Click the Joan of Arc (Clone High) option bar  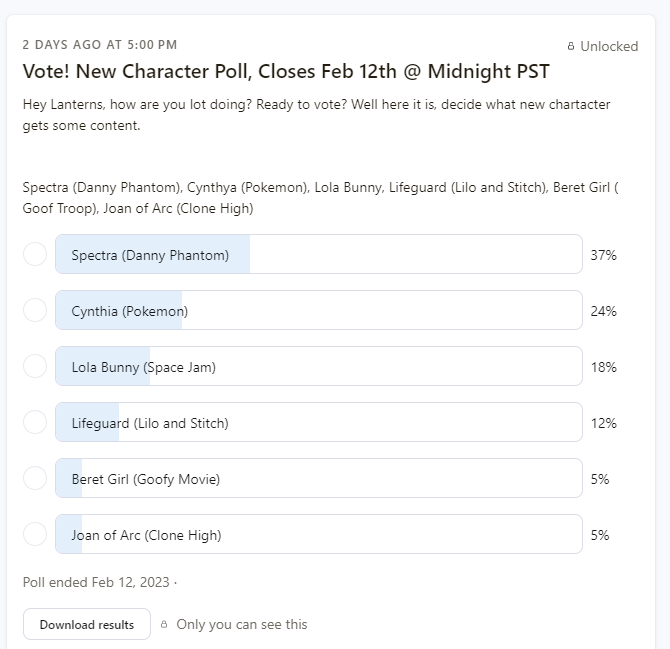[319, 534]
